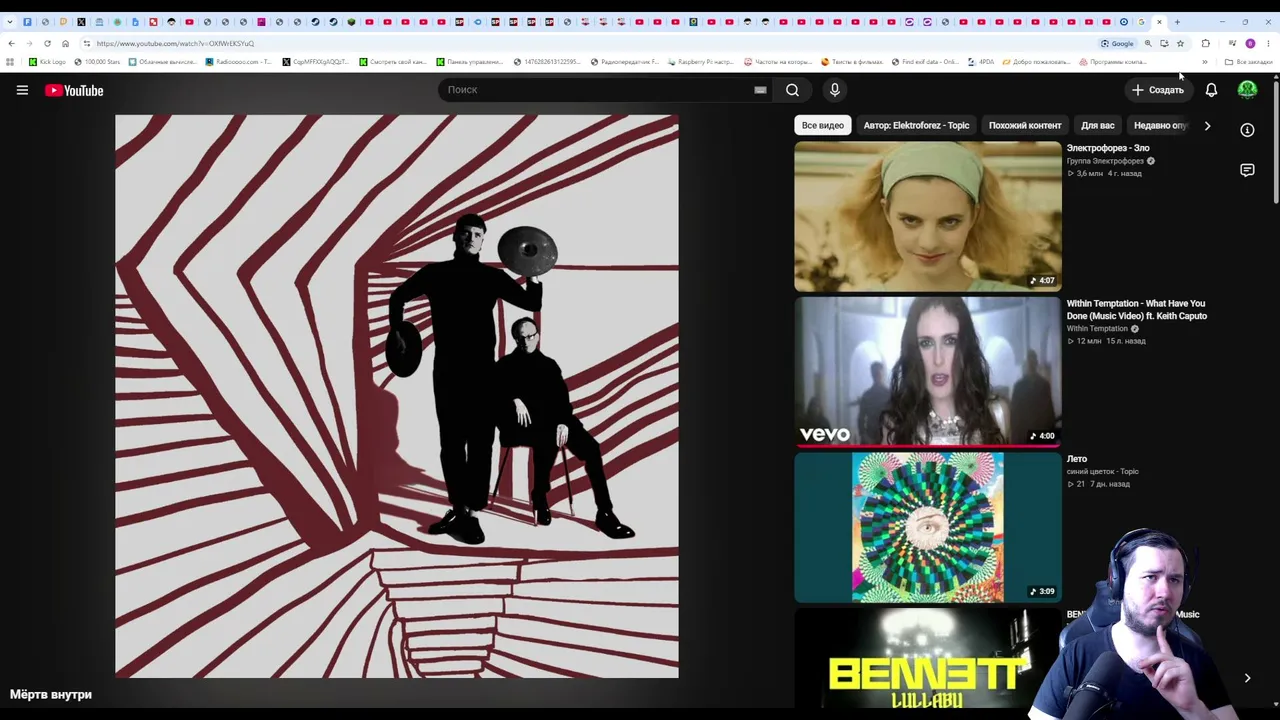Open the '100,000 Stars' bookmark

pos(97,62)
